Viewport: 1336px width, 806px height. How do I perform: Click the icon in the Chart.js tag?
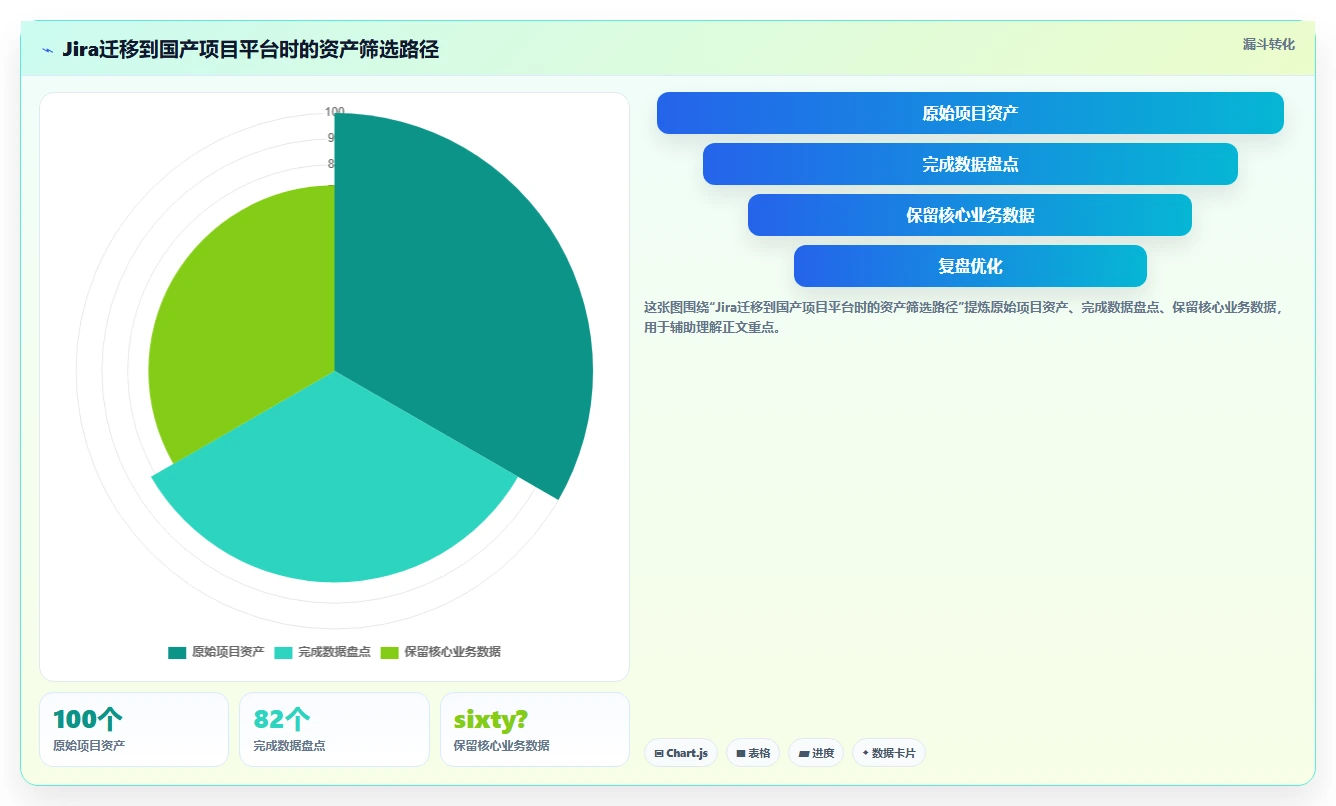[659, 753]
